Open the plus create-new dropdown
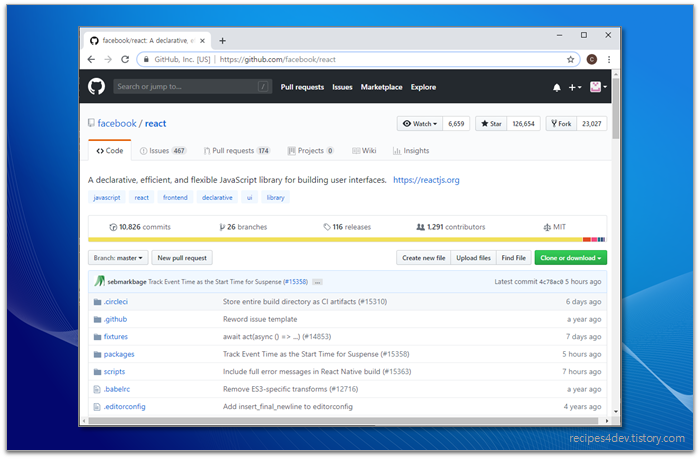This screenshot has height=460, width=700. (x=575, y=88)
